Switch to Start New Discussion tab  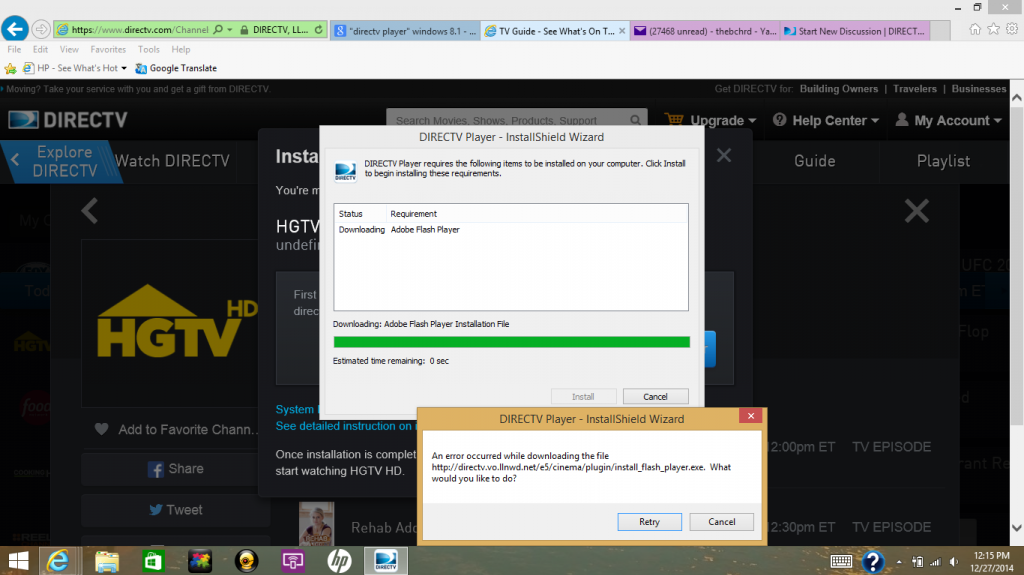point(855,31)
